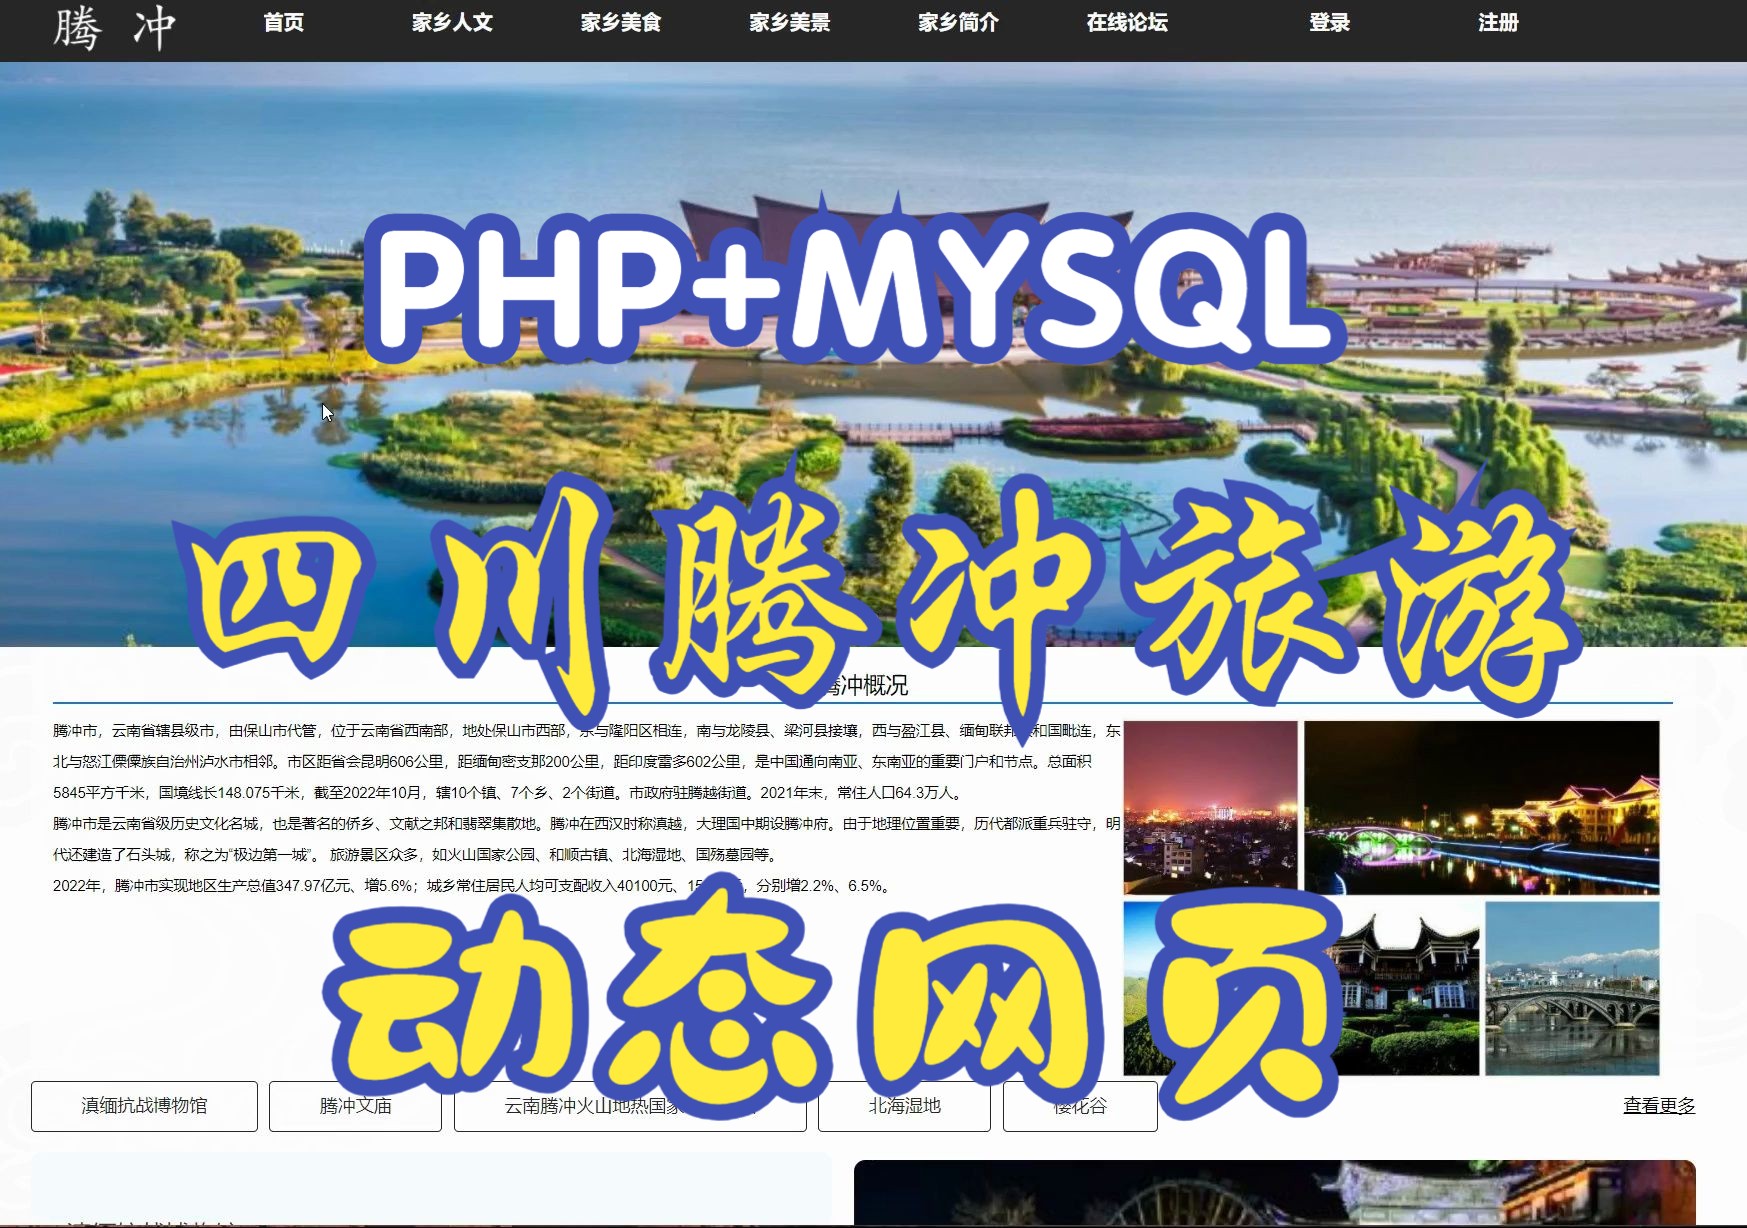Click the line starting 2022年，腾冲市实现地区生产总值
Screen dimensions: 1747x1228
tap(472, 885)
